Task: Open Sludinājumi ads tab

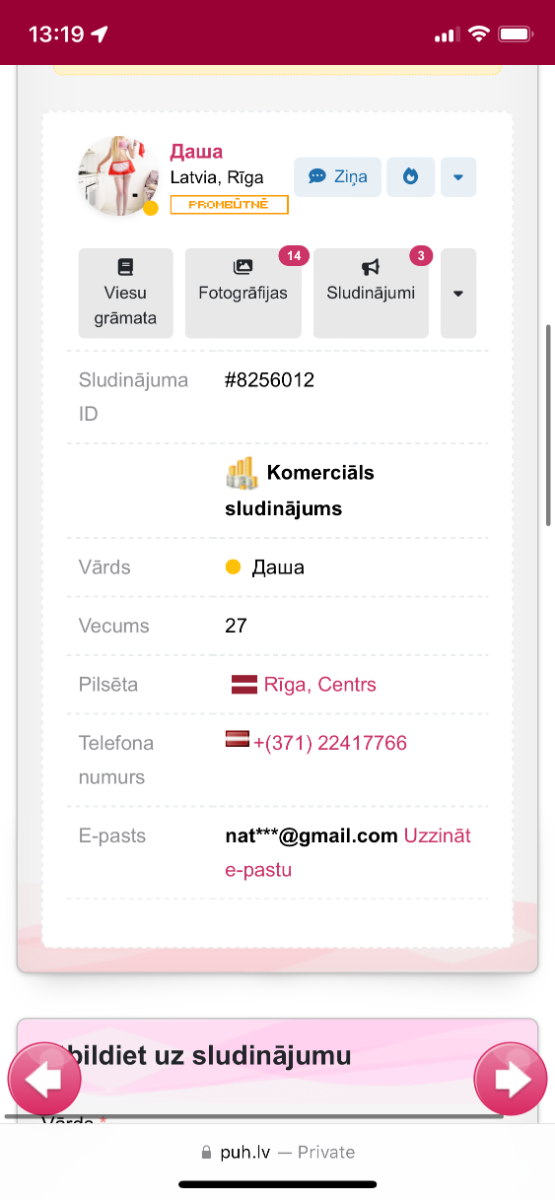Action: point(371,293)
